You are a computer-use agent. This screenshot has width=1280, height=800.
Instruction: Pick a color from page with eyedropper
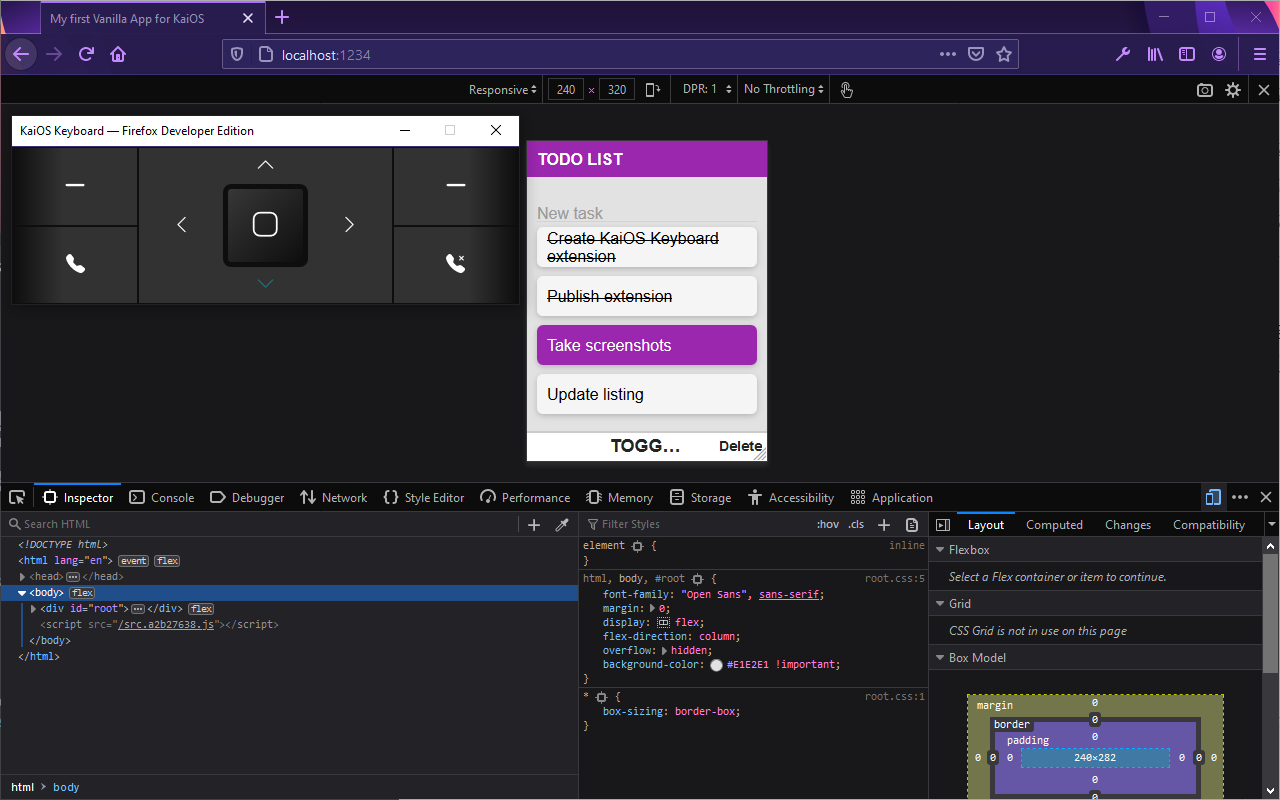pyautogui.click(x=562, y=524)
